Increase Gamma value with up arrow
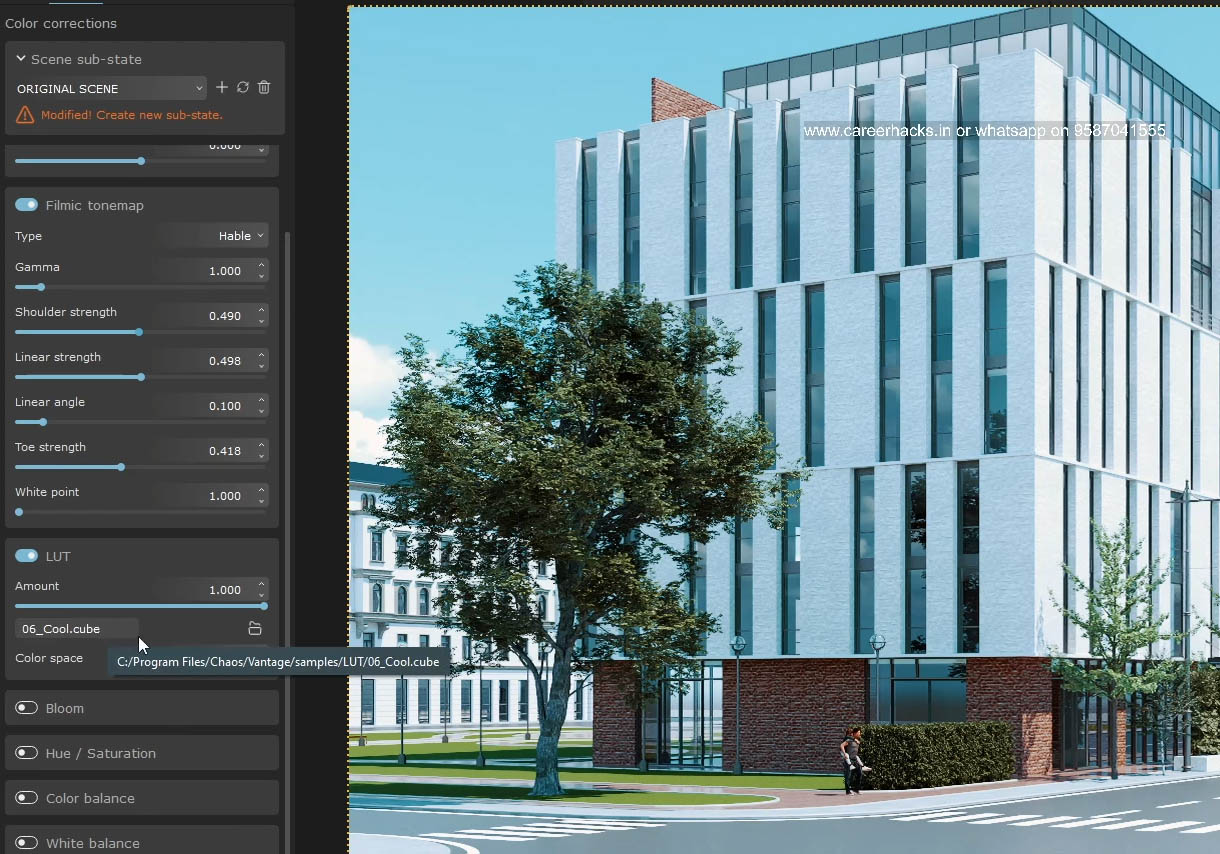 click(262, 266)
